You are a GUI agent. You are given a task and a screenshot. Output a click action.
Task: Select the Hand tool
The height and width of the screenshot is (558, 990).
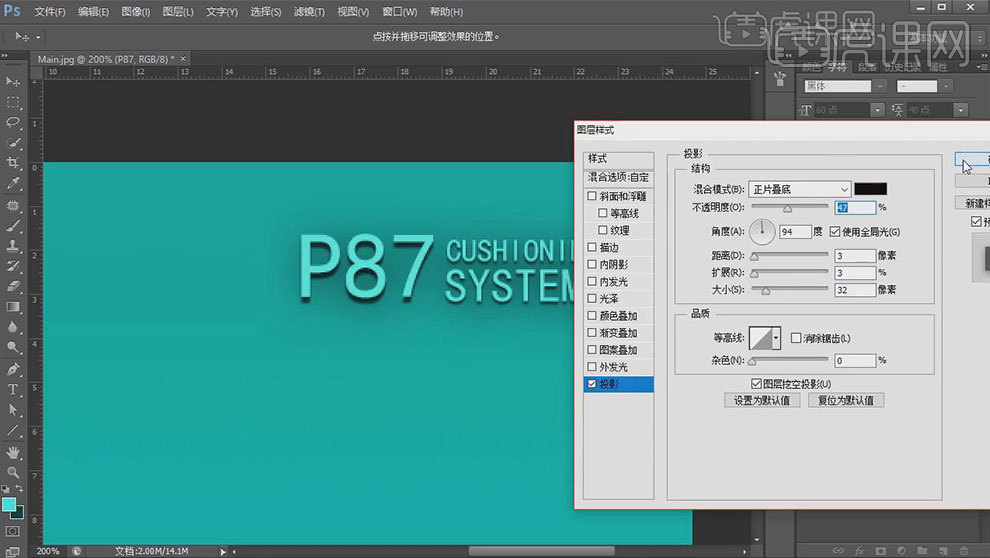pyautogui.click(x=13, y=451)
